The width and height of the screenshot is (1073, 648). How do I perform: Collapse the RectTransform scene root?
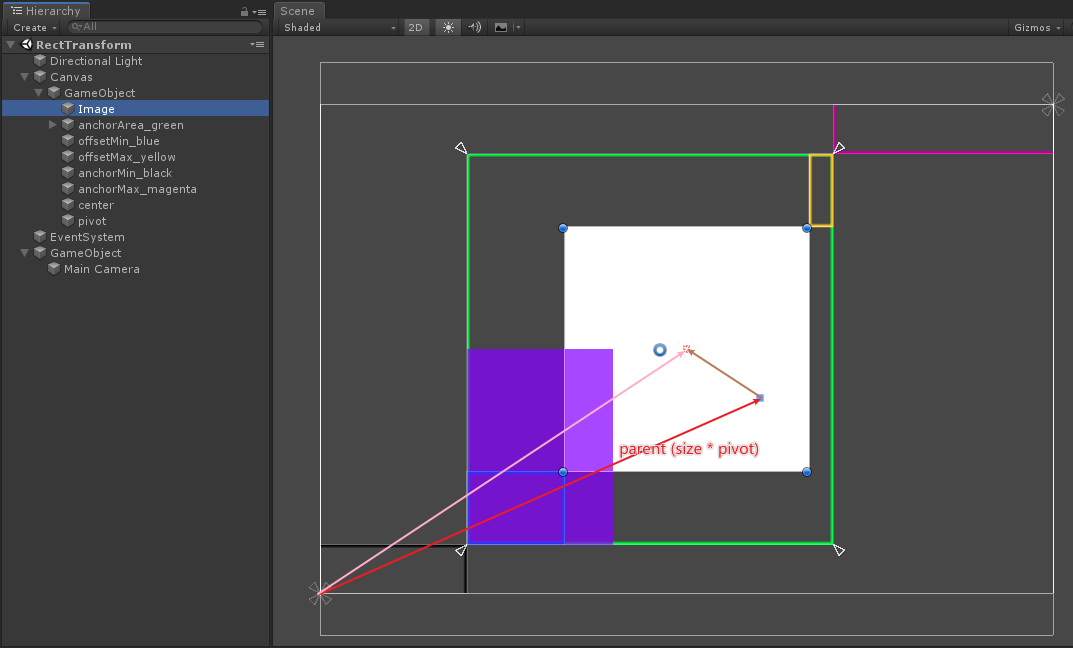[x=10, y=44]
